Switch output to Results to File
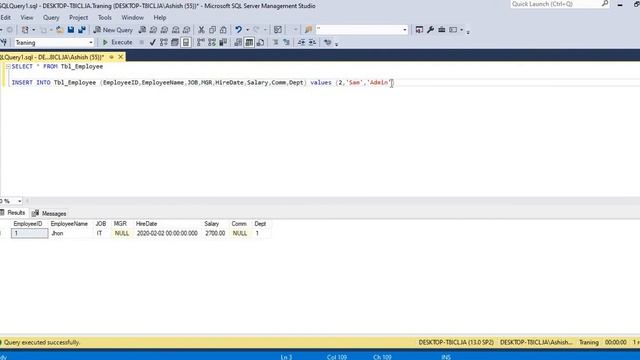This screenshot has width=640, height=360. 260,42
